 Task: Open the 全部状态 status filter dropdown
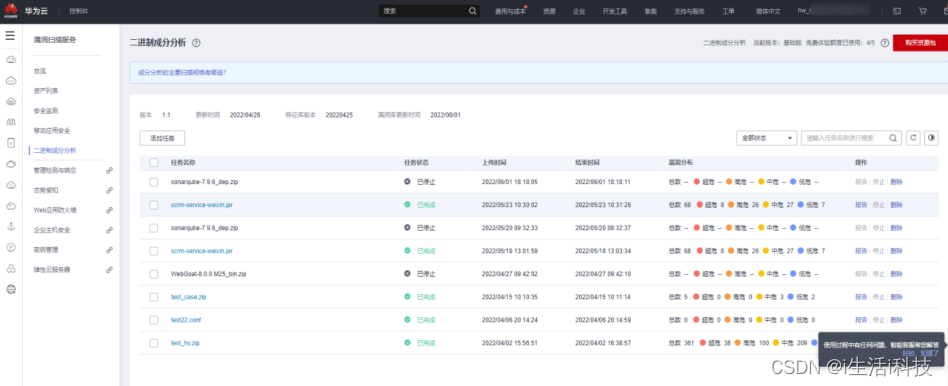point(766,138)
